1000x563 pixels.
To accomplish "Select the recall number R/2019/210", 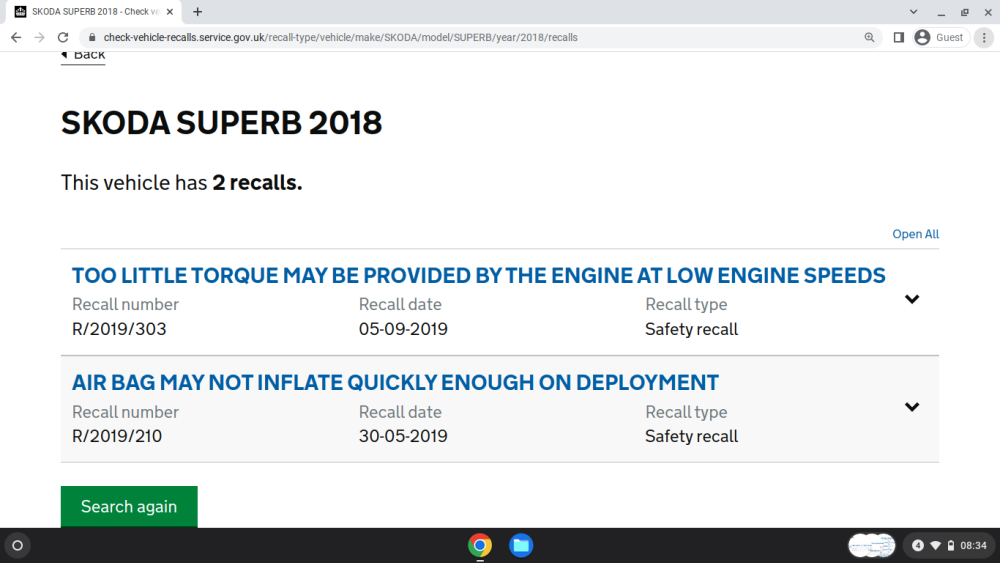I will coord(117,436).
